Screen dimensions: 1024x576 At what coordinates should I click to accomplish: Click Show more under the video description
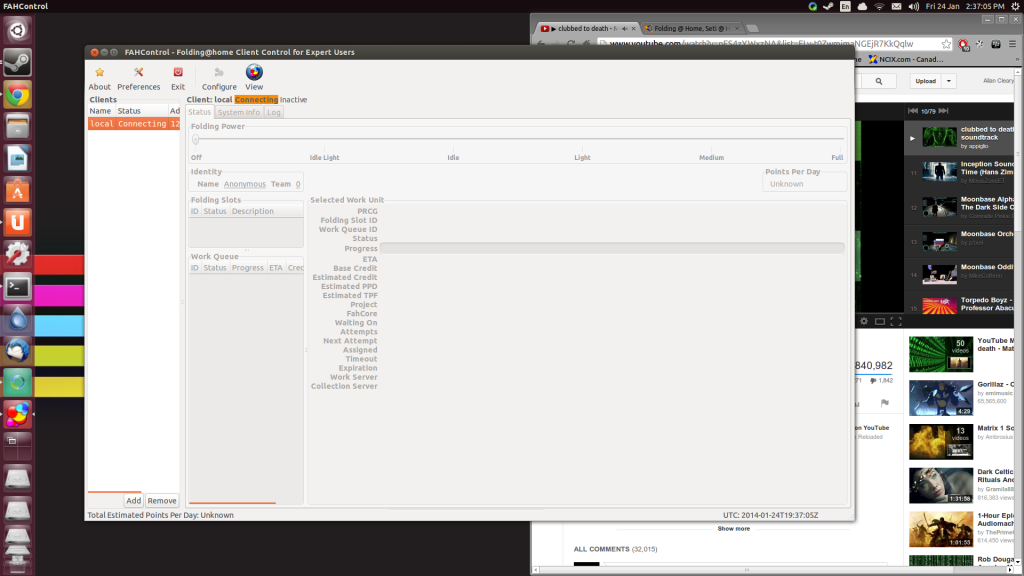tap(733, 529)
